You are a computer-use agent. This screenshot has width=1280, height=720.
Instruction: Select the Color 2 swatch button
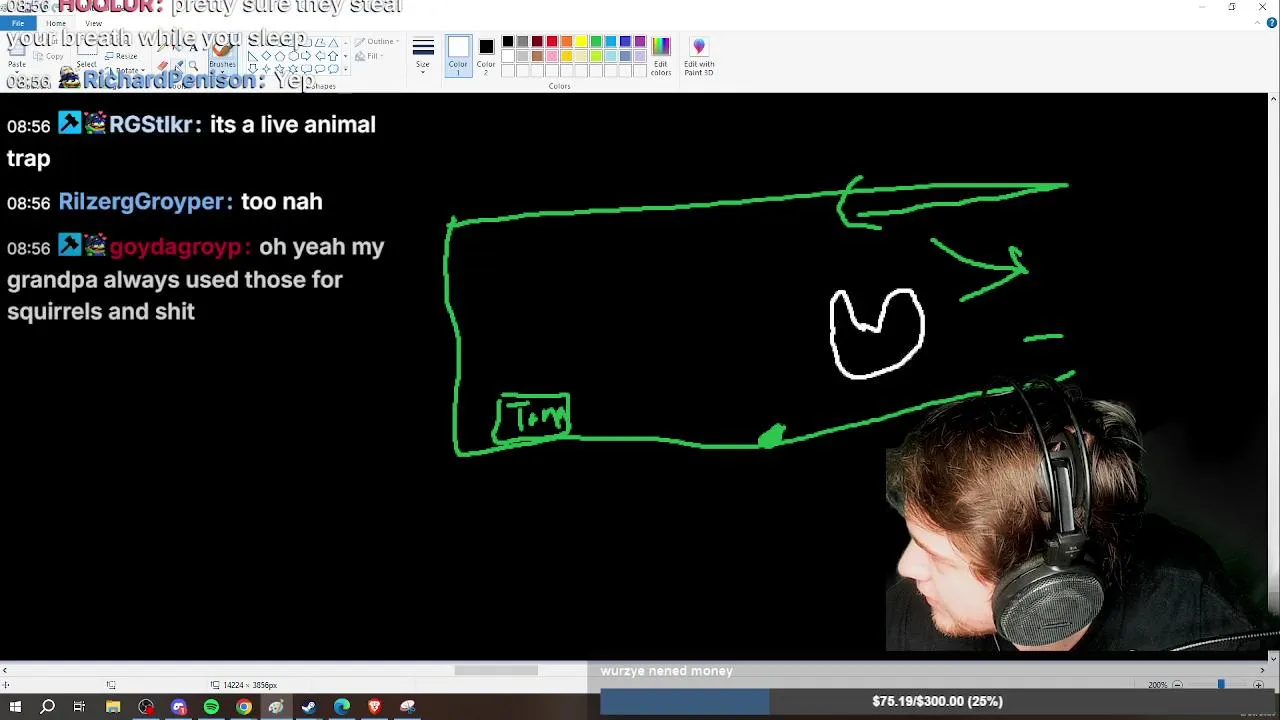point(486,56)
